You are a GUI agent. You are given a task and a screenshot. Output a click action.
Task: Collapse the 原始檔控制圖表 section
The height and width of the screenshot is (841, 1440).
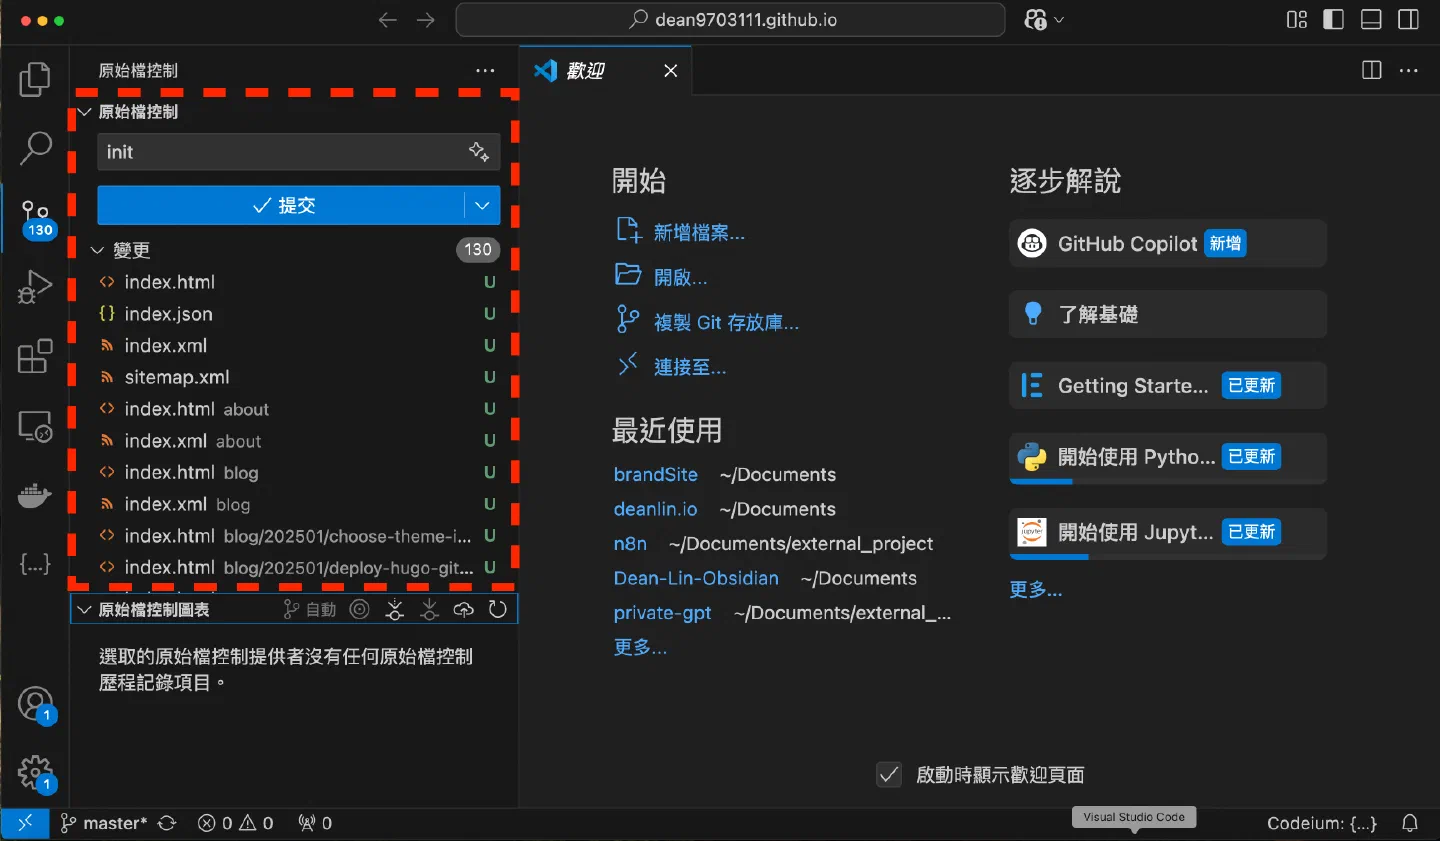click(85, 609)
